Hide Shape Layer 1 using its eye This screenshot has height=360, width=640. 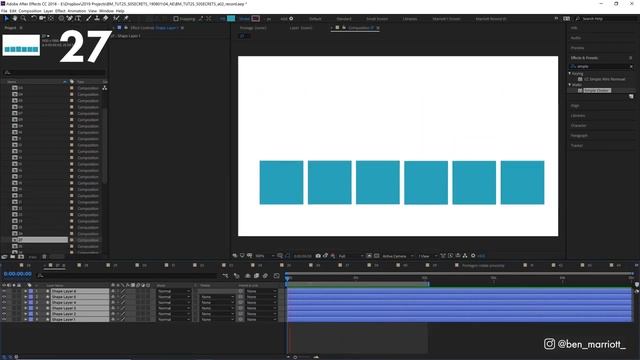4,320
